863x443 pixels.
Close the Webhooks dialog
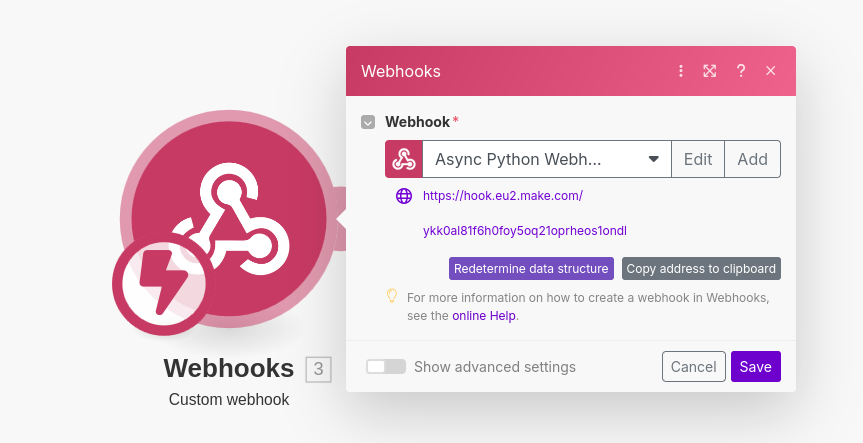click(x=771, y=71)
